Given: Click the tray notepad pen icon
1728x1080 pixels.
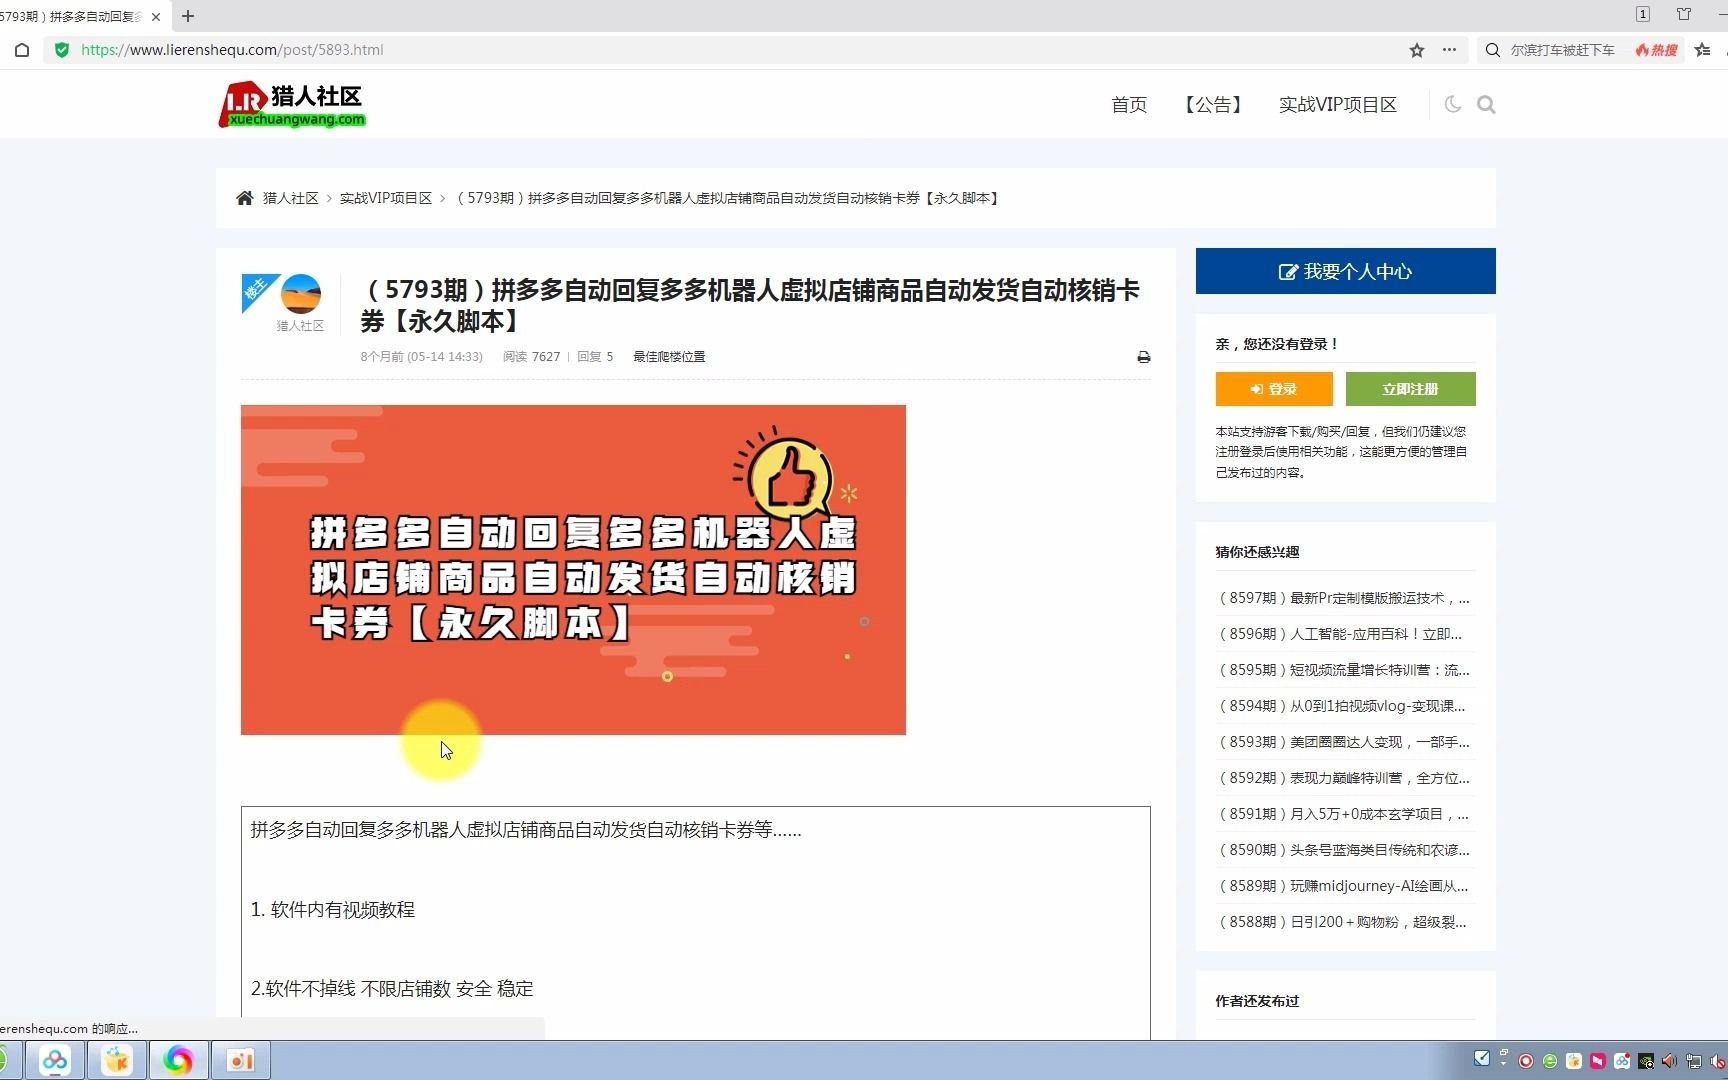Looking at the screenshot, I should click(x=1482, y=1058).
